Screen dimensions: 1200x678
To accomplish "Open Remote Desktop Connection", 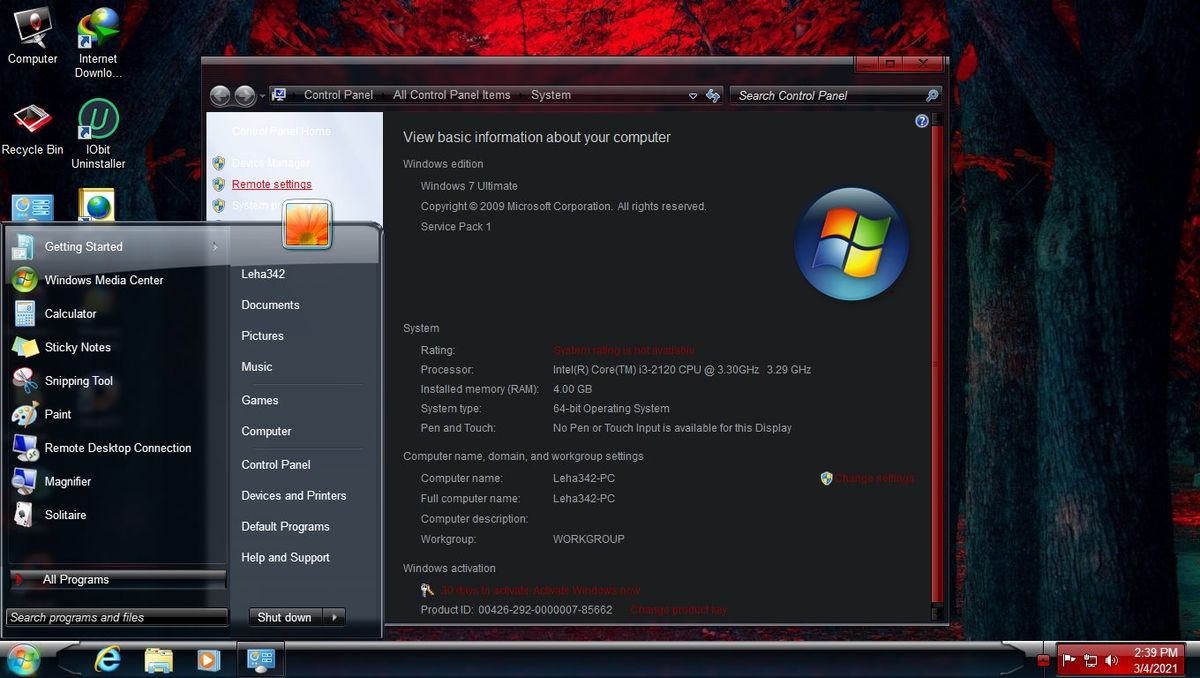I will tap(116, 448).
